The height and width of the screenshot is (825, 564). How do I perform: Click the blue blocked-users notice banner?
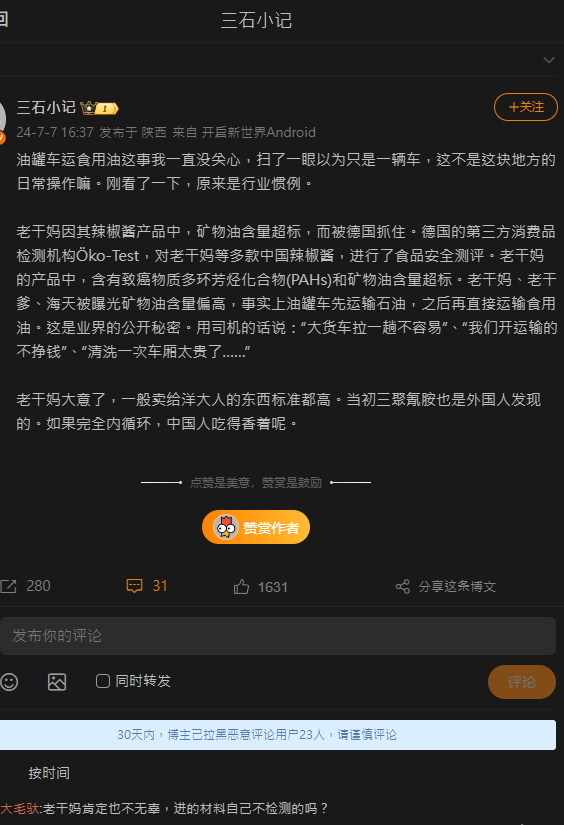tap(278, 735)
